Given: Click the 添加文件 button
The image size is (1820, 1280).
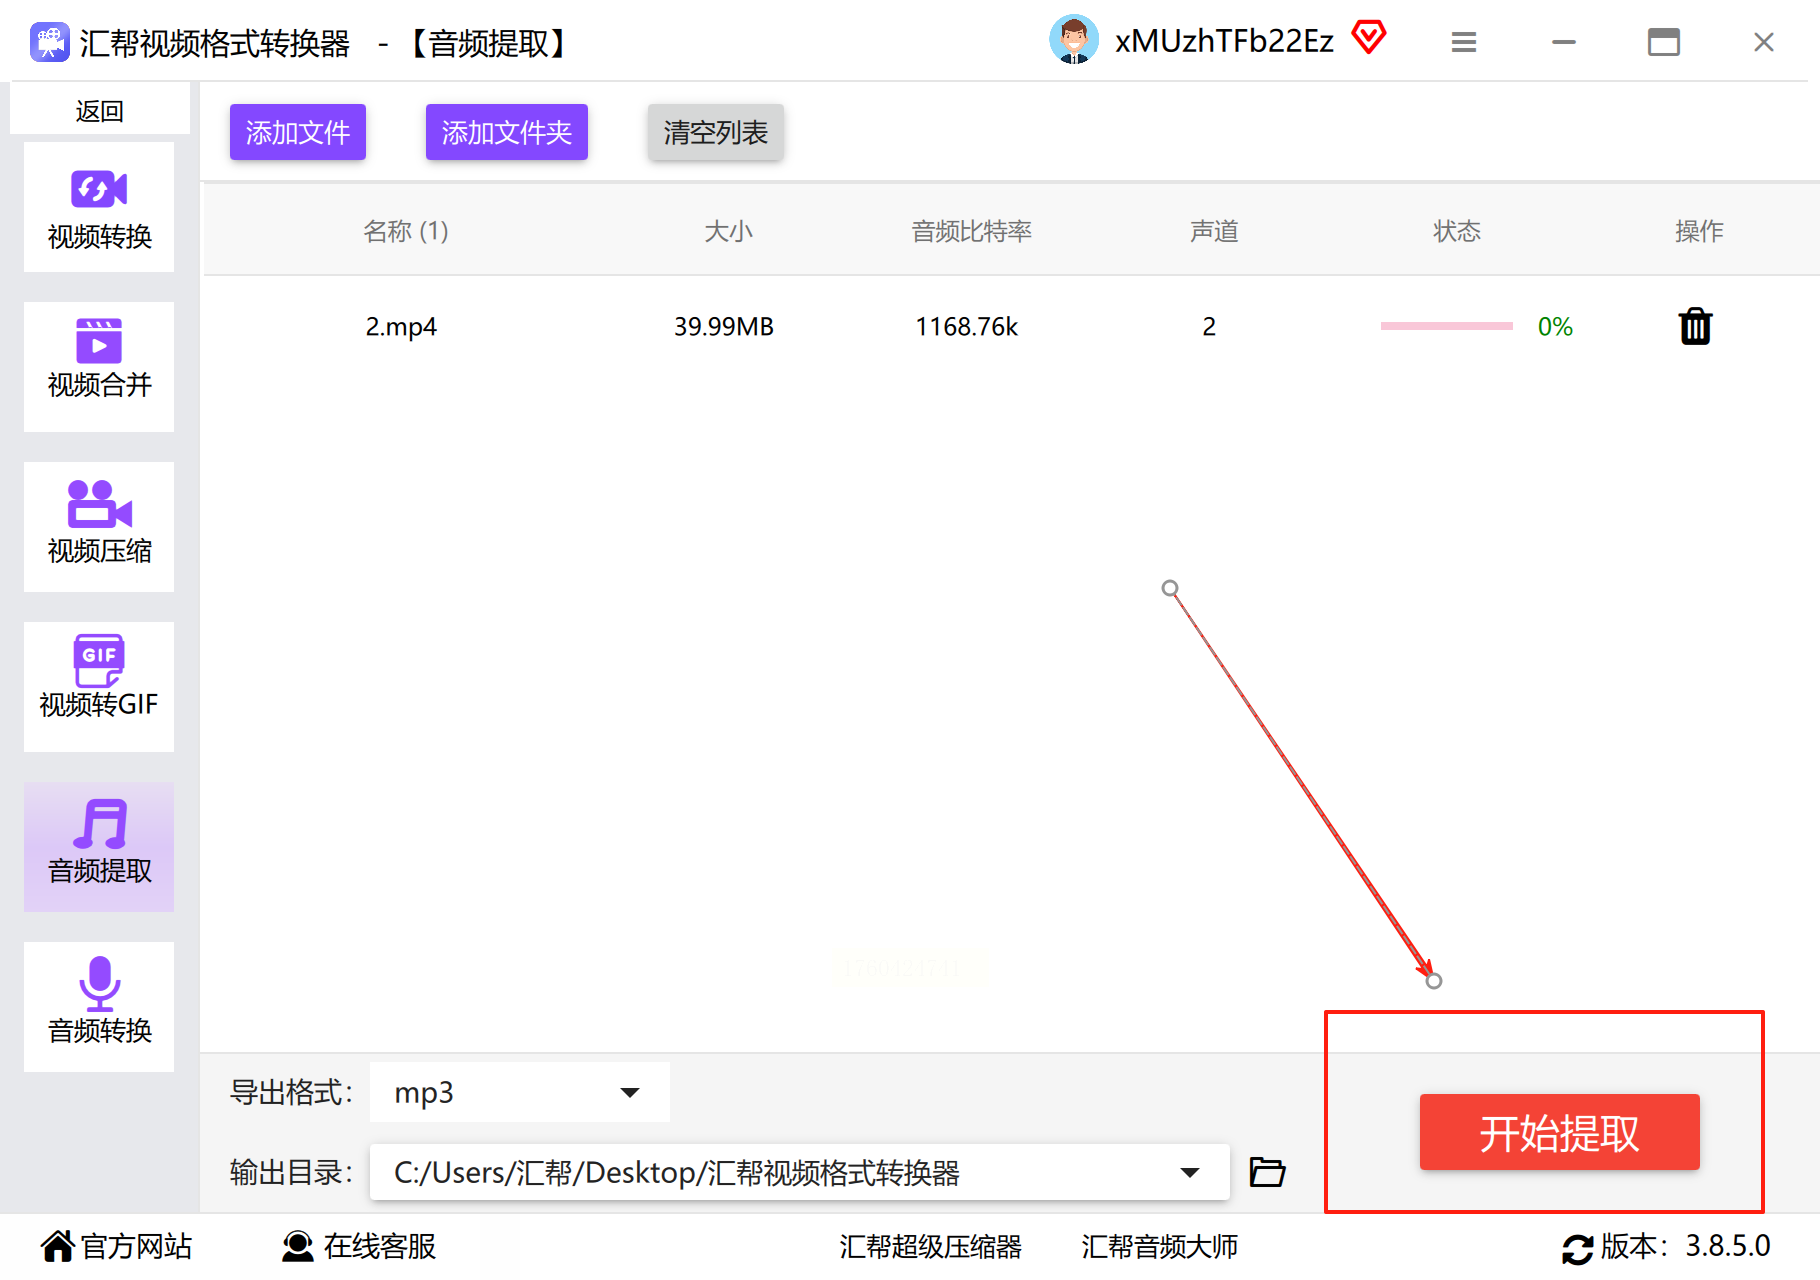Looking at the screenshot, I should pos(298,132).
